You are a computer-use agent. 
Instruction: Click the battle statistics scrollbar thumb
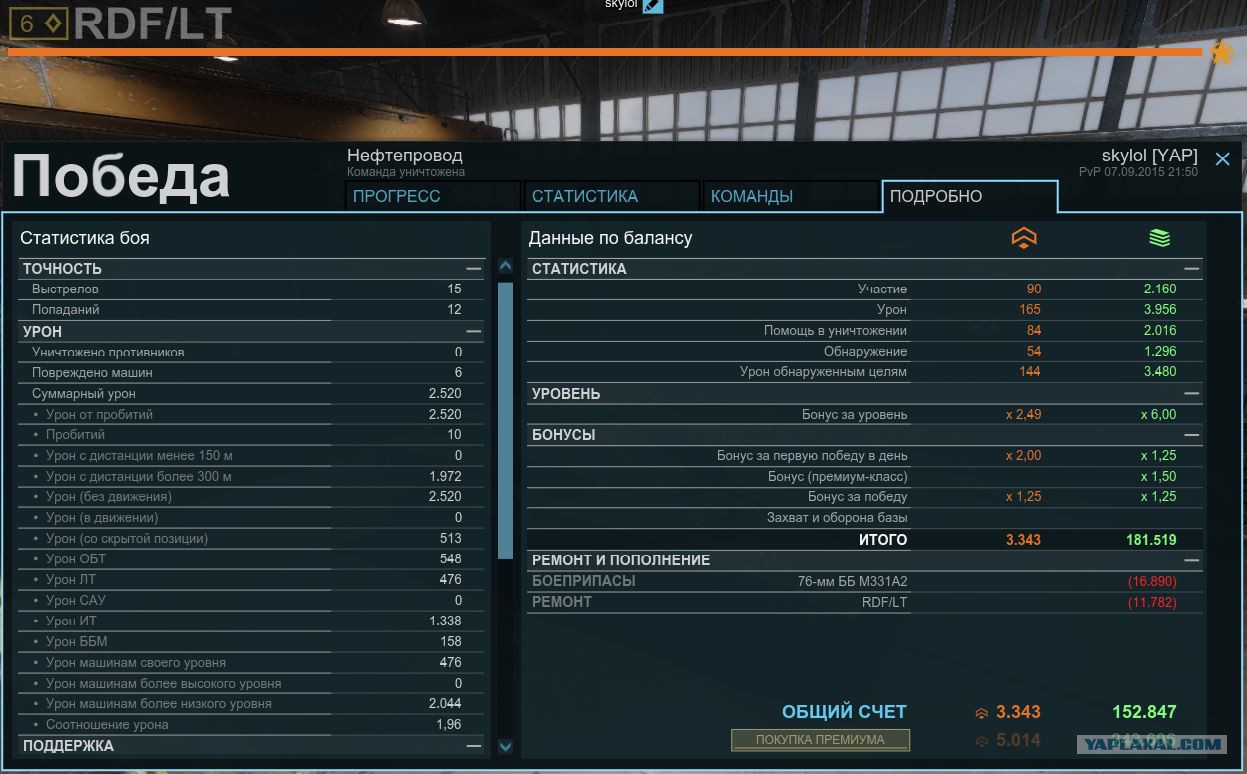coord(505,419)
